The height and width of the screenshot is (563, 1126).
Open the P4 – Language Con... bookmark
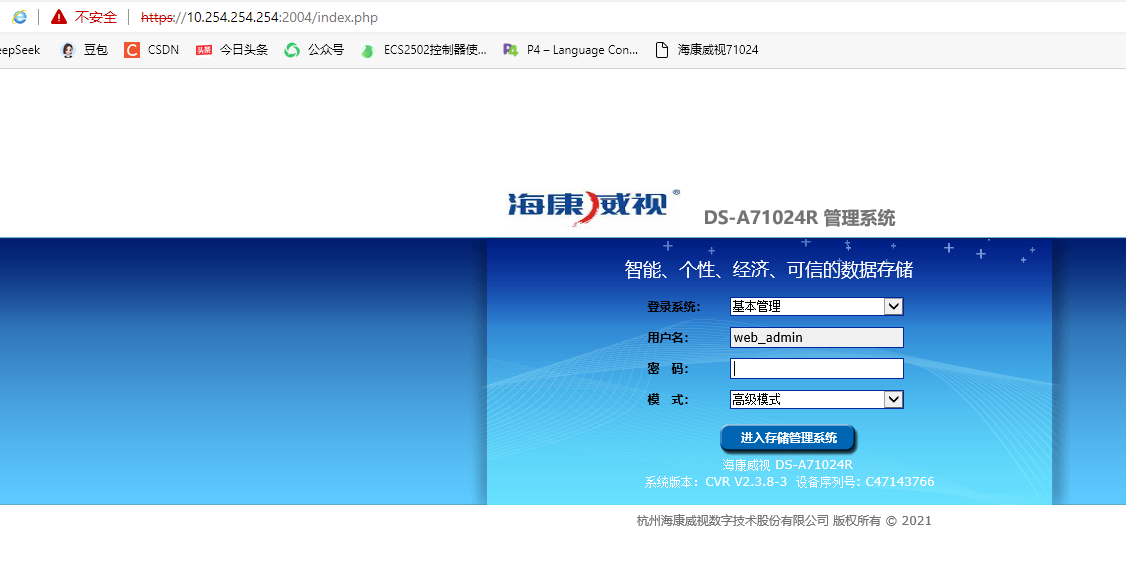tap(582, 50)
